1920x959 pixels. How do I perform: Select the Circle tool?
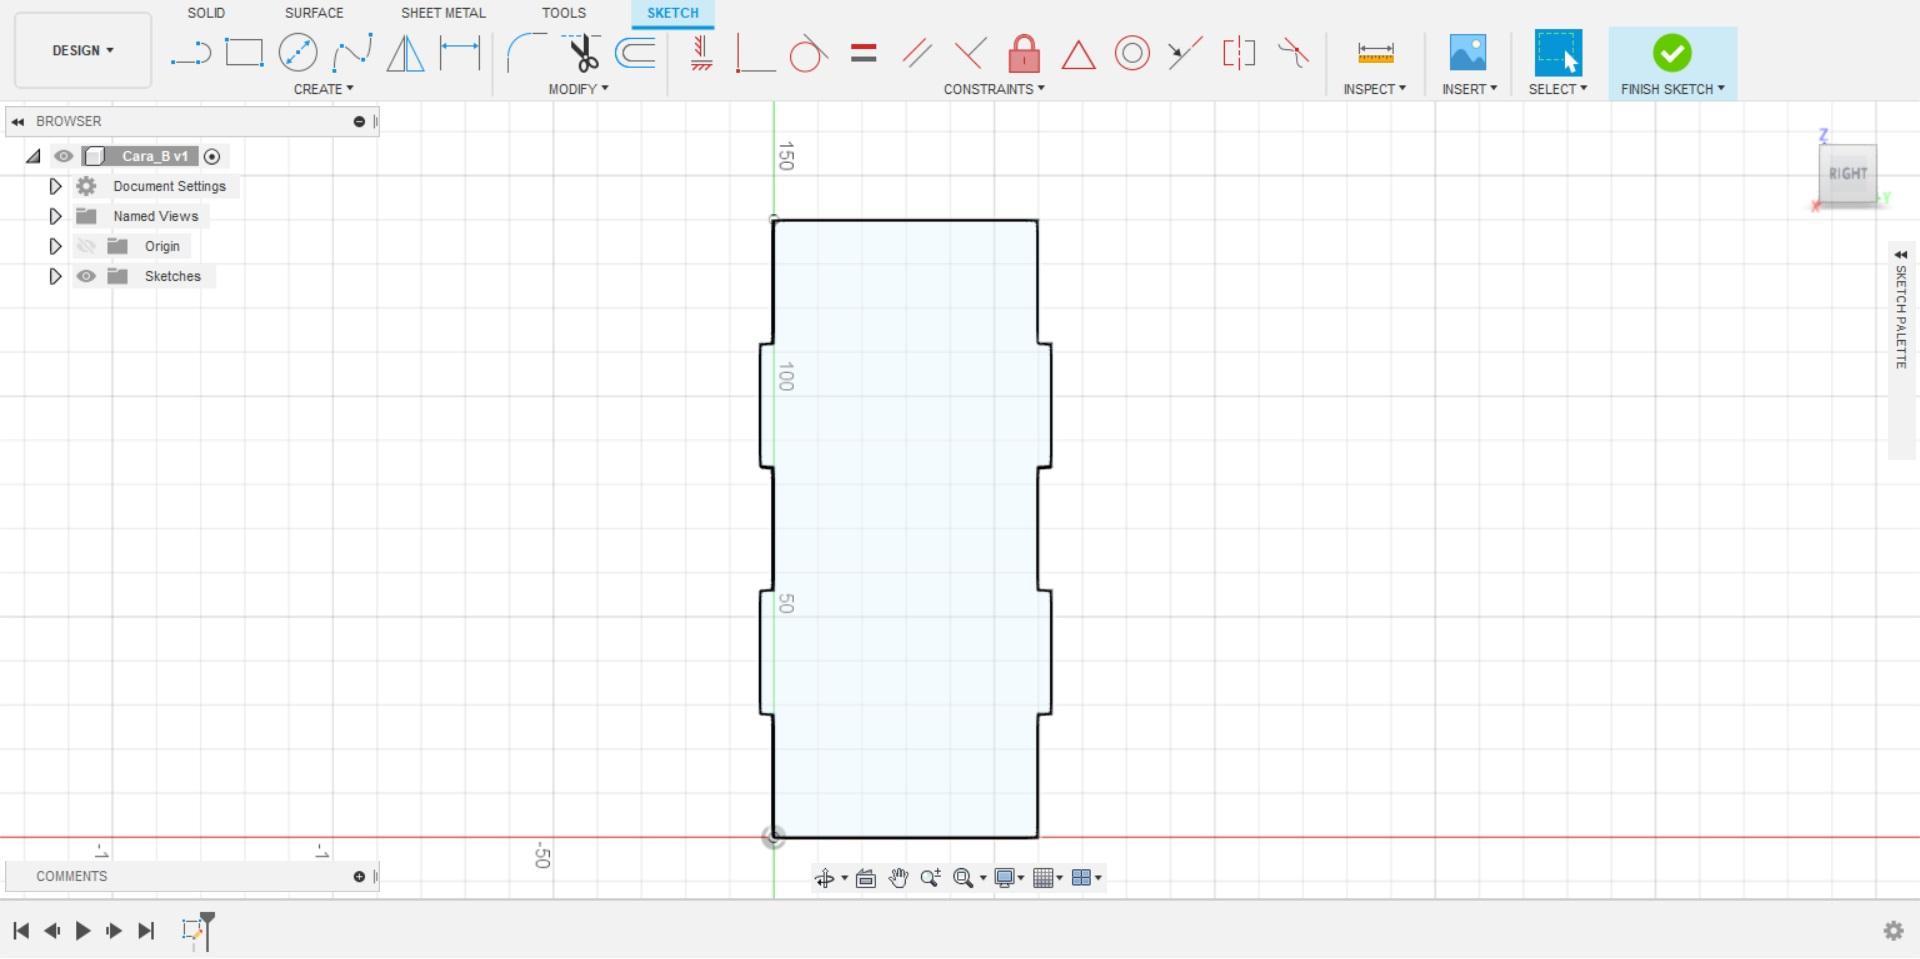click(x=298, y=53)
